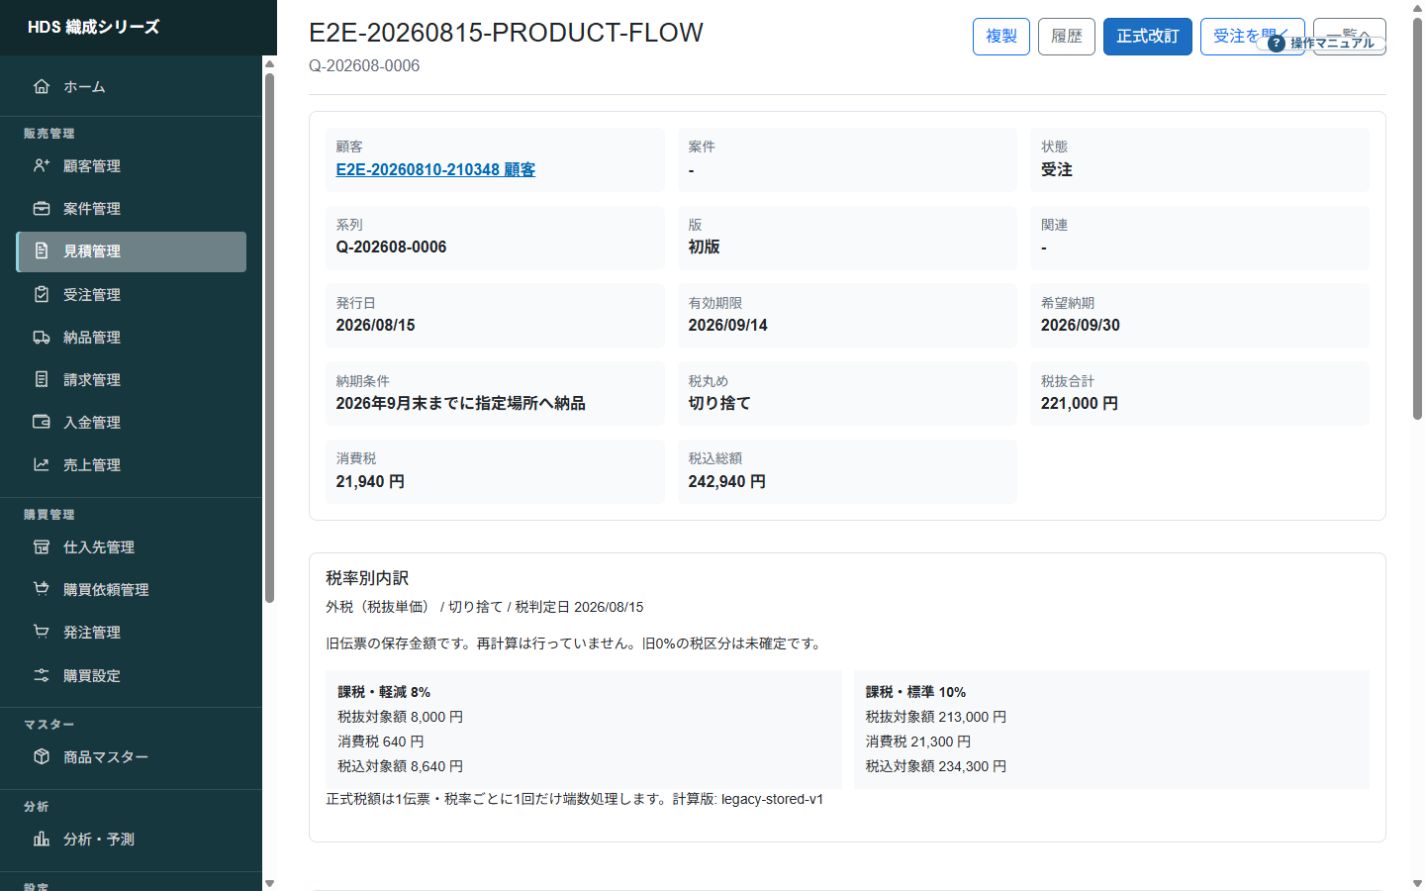Click the 分析・予測 bar chart icon
Viewport: 1425px width, 891px height.
pos(41,839)
